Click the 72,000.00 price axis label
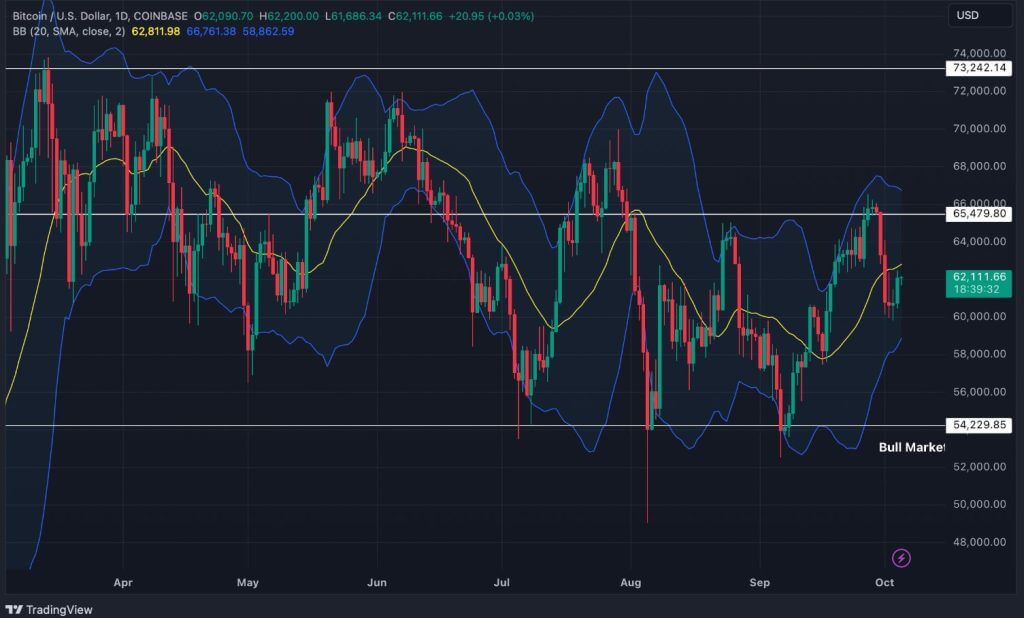Screen dimensions: 1024x618 pos(980,91)
